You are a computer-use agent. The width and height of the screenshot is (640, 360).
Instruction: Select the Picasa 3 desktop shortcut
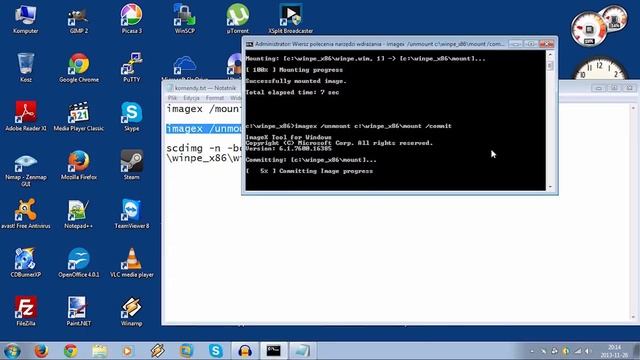tap(131, 18)
